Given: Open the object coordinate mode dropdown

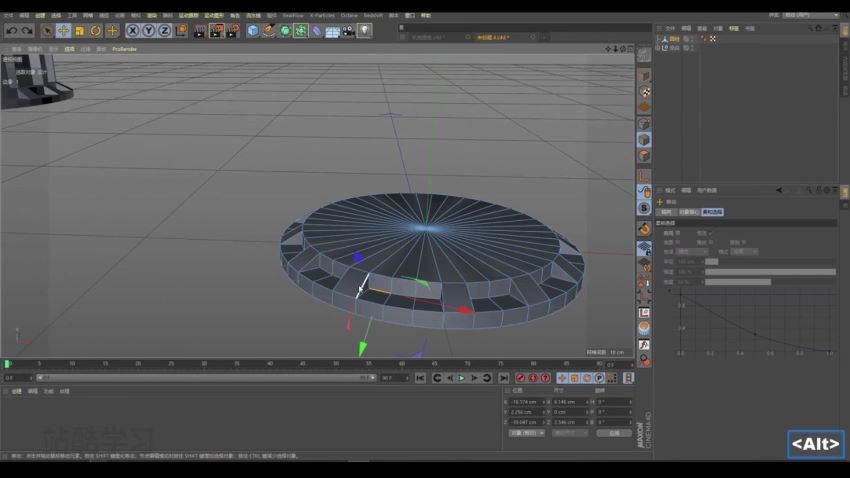Looking at the screenshot, I should 527,433.
